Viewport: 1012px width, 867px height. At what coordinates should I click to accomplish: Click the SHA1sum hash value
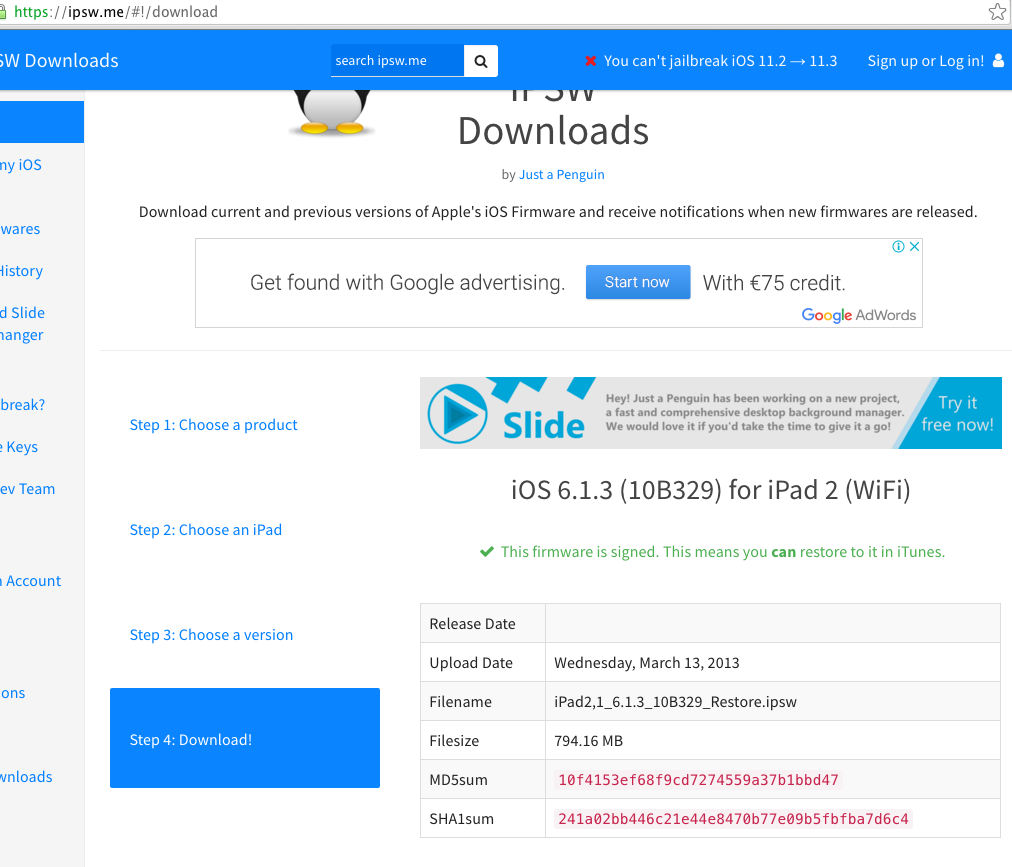point(733,819)
